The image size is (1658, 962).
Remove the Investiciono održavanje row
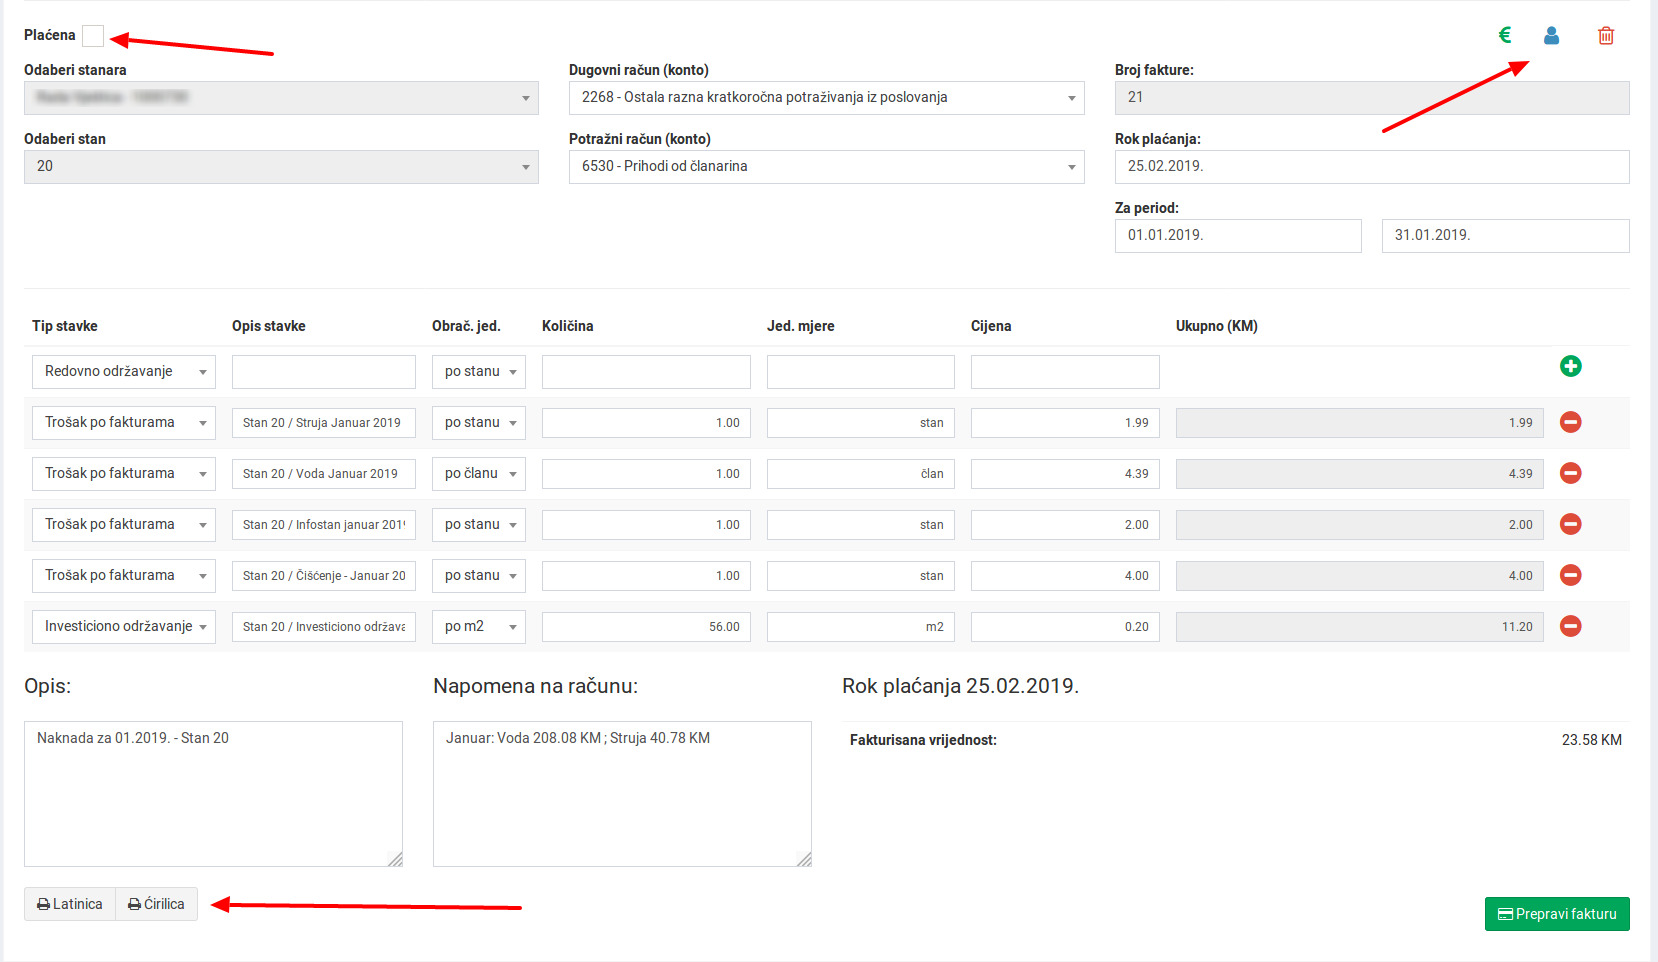[1570, 626]
